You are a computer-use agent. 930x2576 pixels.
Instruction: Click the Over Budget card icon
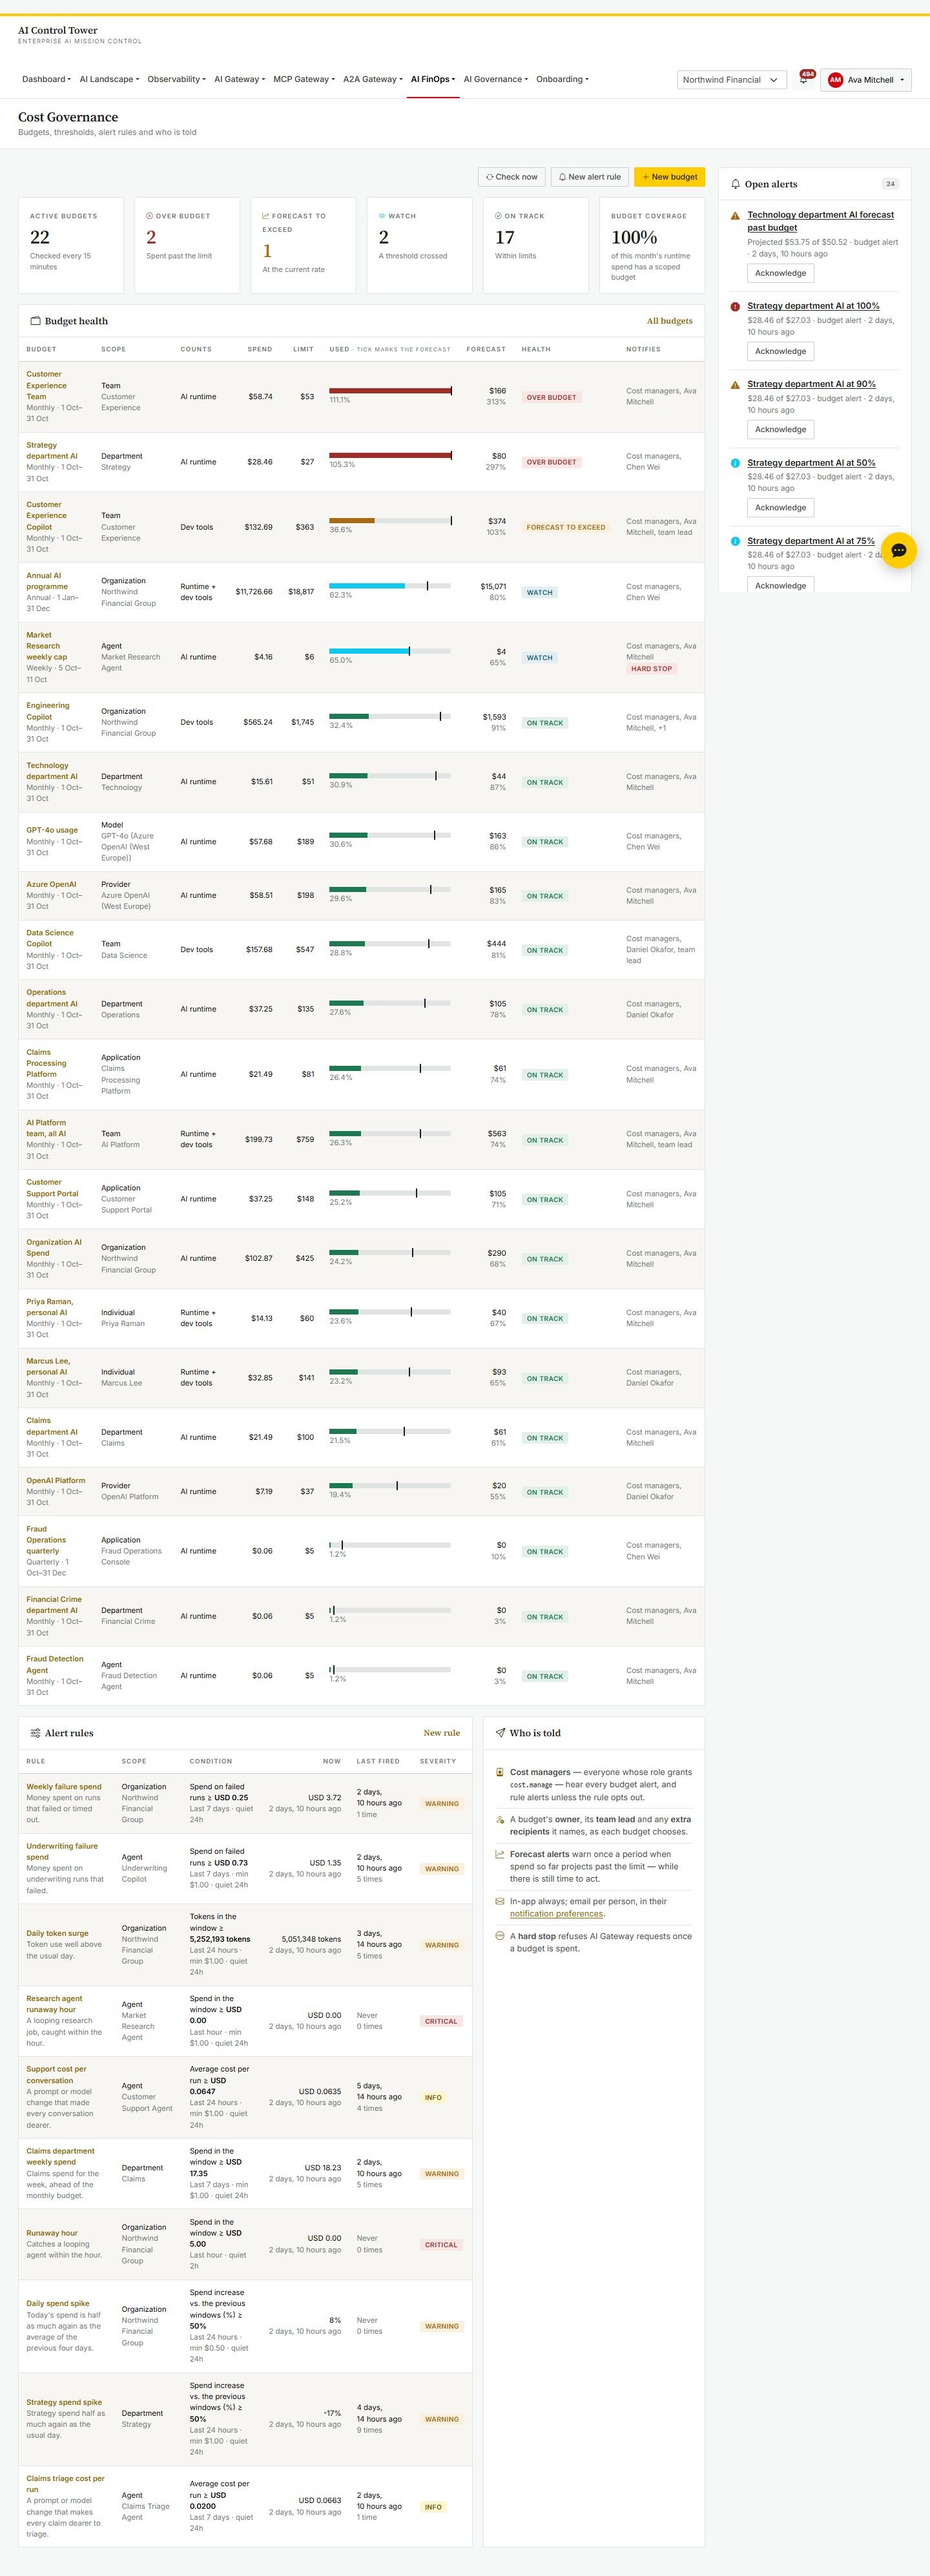pos(150,216)
